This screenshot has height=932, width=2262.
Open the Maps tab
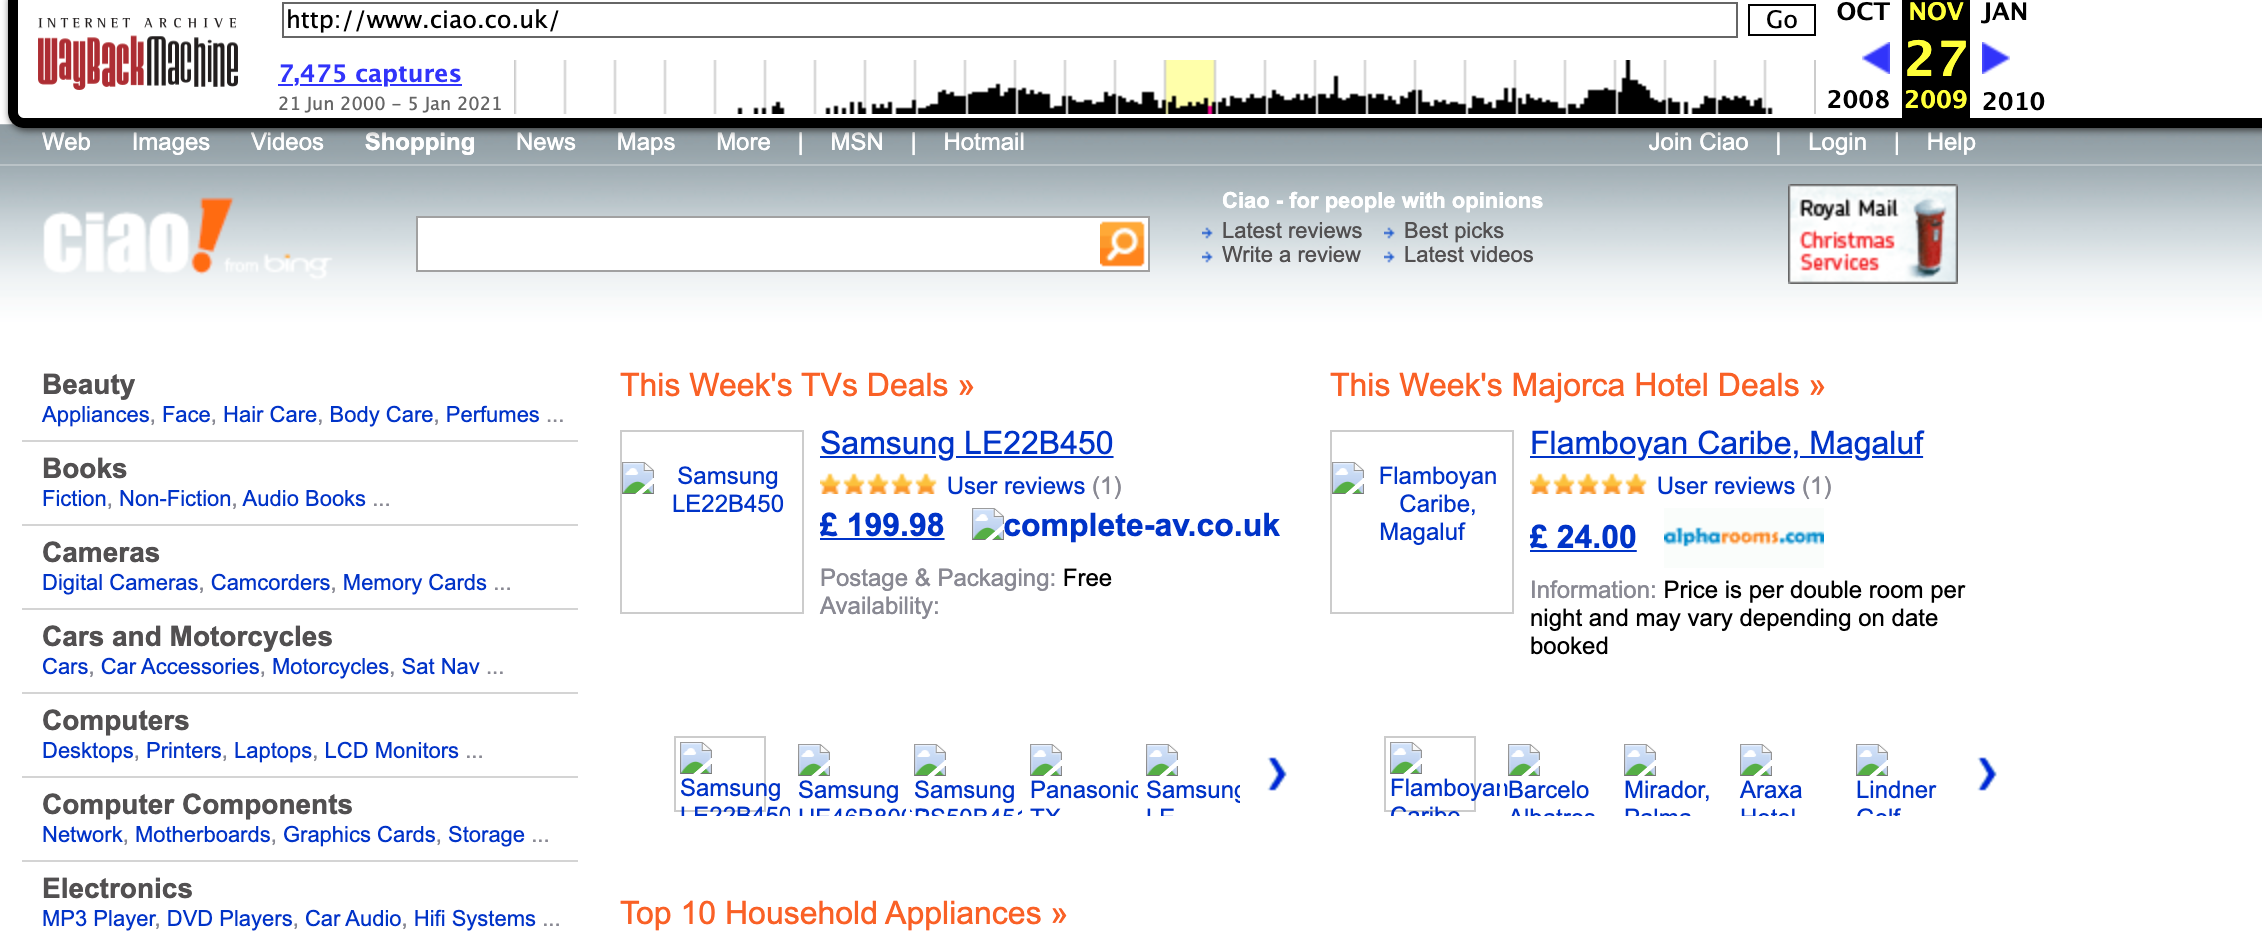(x=646, y=142)
